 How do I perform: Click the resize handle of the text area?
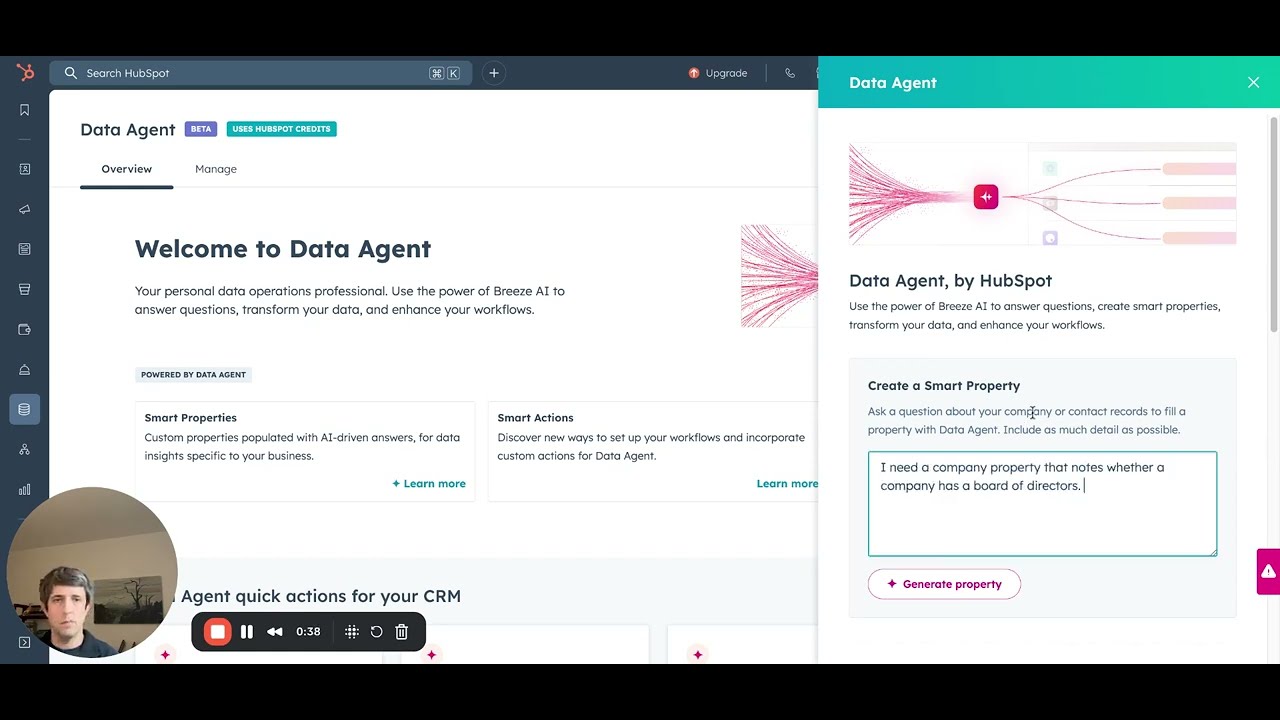(x=1212, y=551)
